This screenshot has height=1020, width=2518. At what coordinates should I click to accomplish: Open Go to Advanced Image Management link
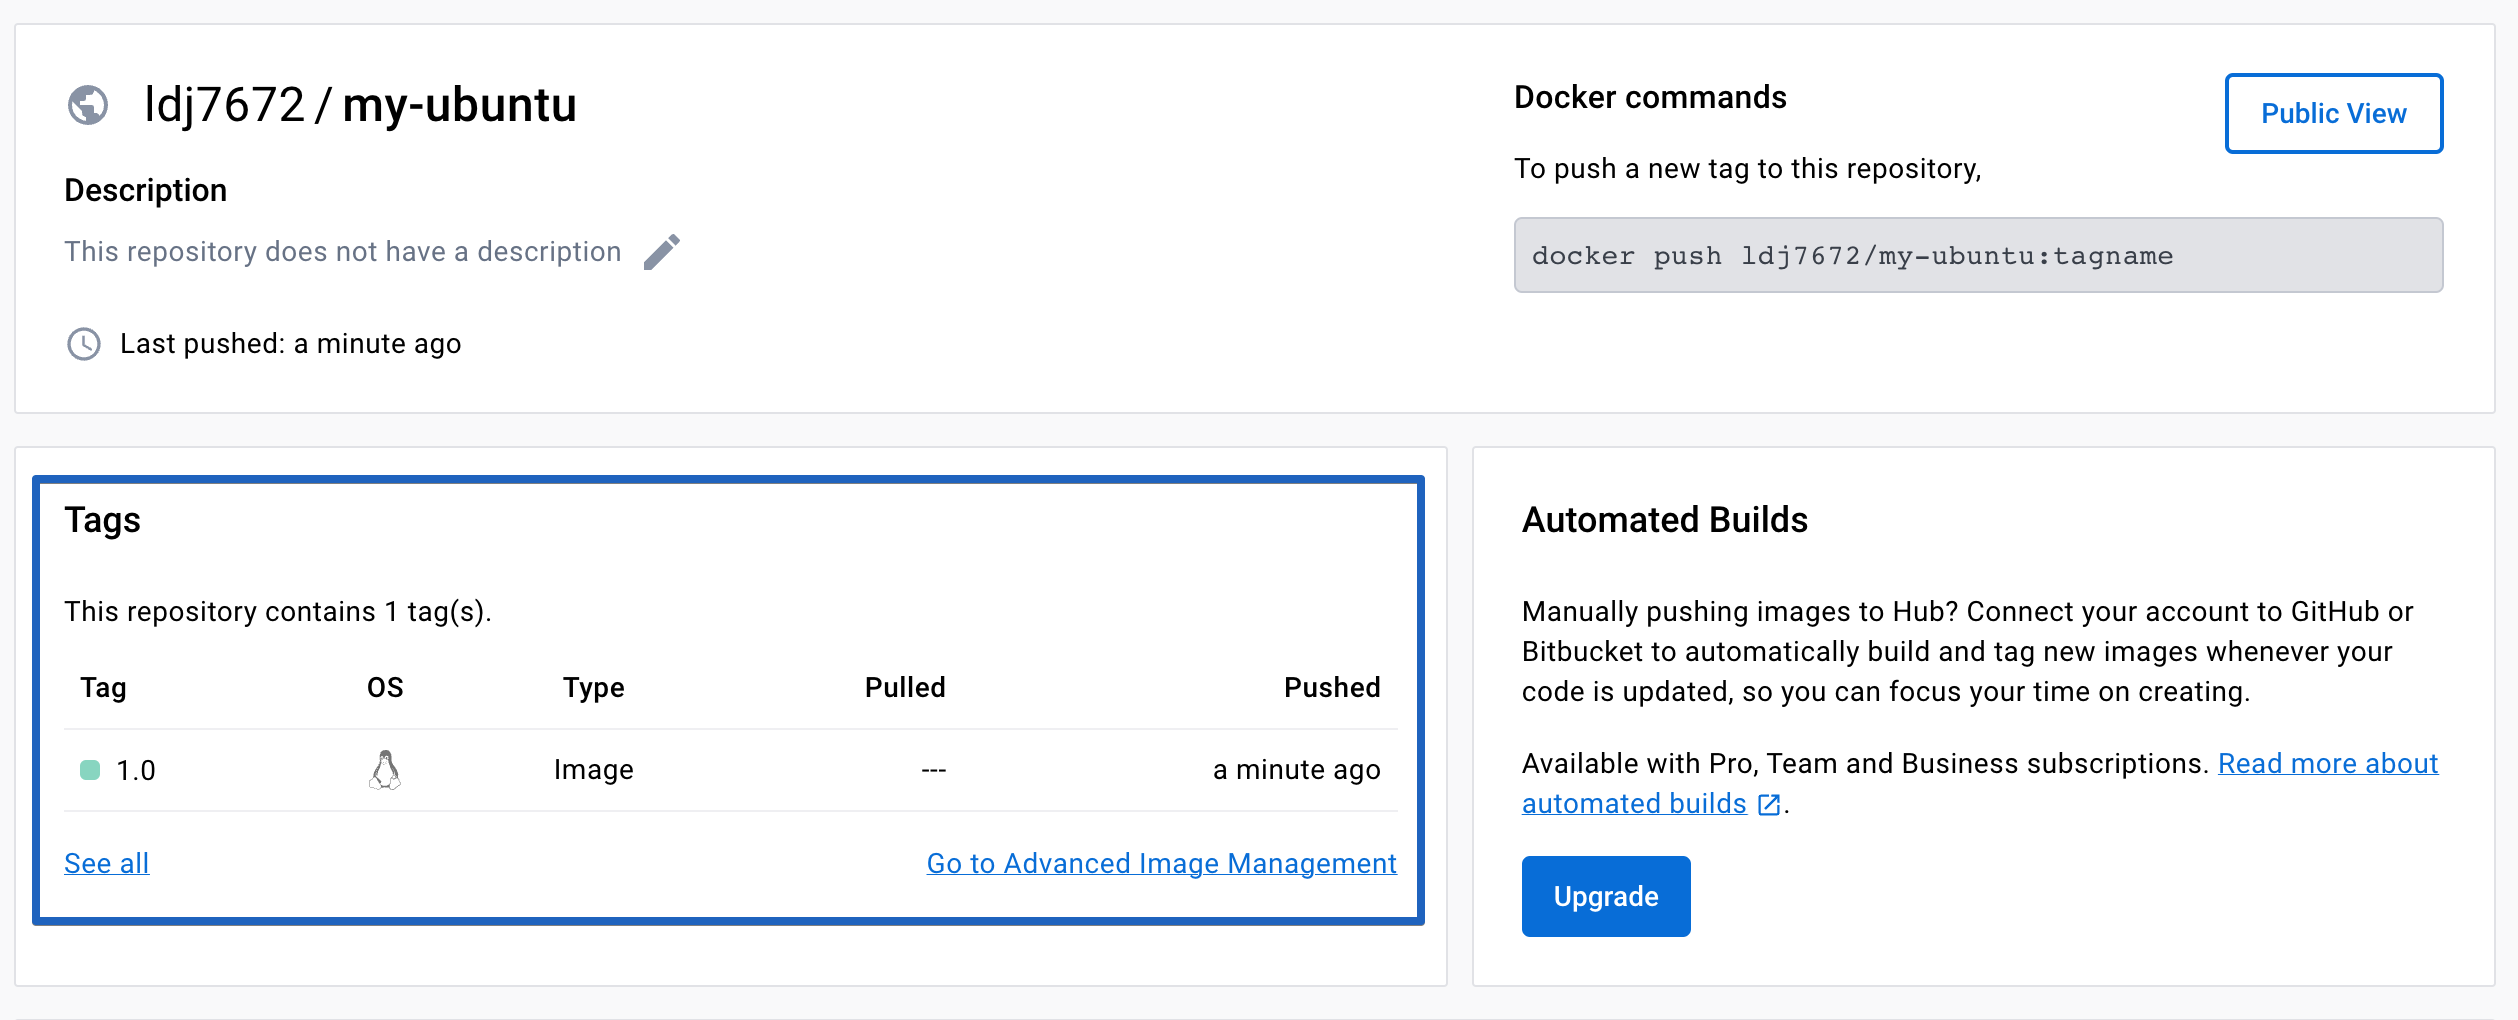(x=1161, y=863)
